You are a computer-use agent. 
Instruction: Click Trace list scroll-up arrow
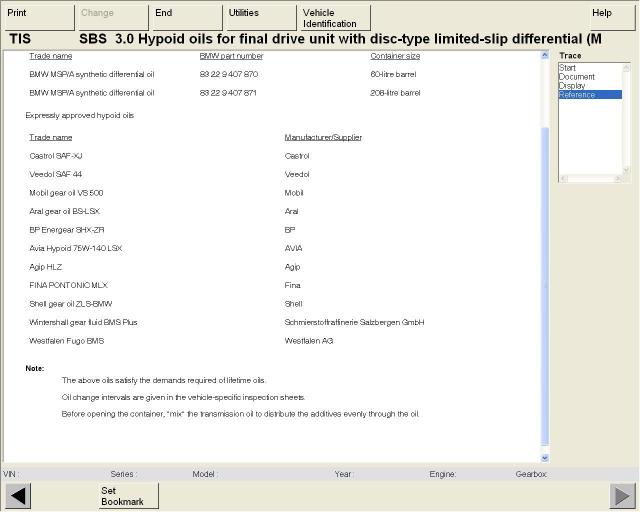click(626, 67)
